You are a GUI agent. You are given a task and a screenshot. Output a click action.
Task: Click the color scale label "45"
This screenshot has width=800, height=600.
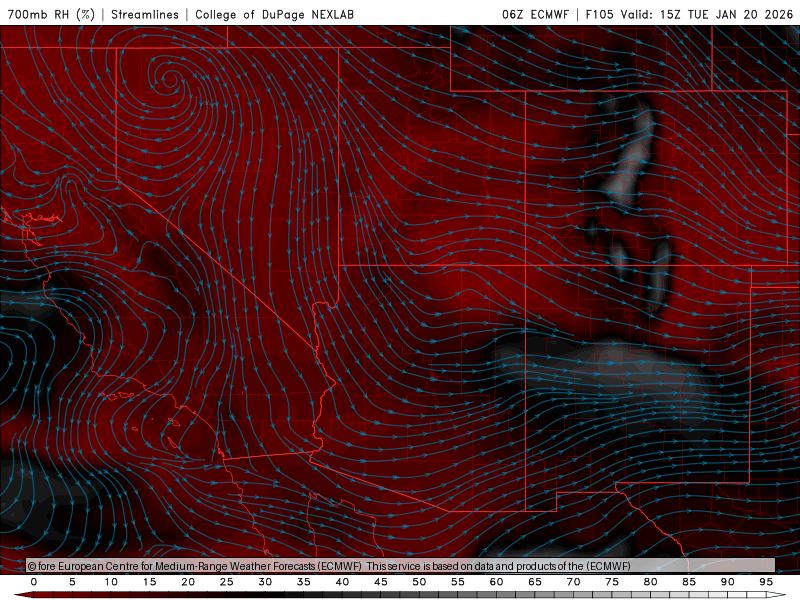(381, 582)
